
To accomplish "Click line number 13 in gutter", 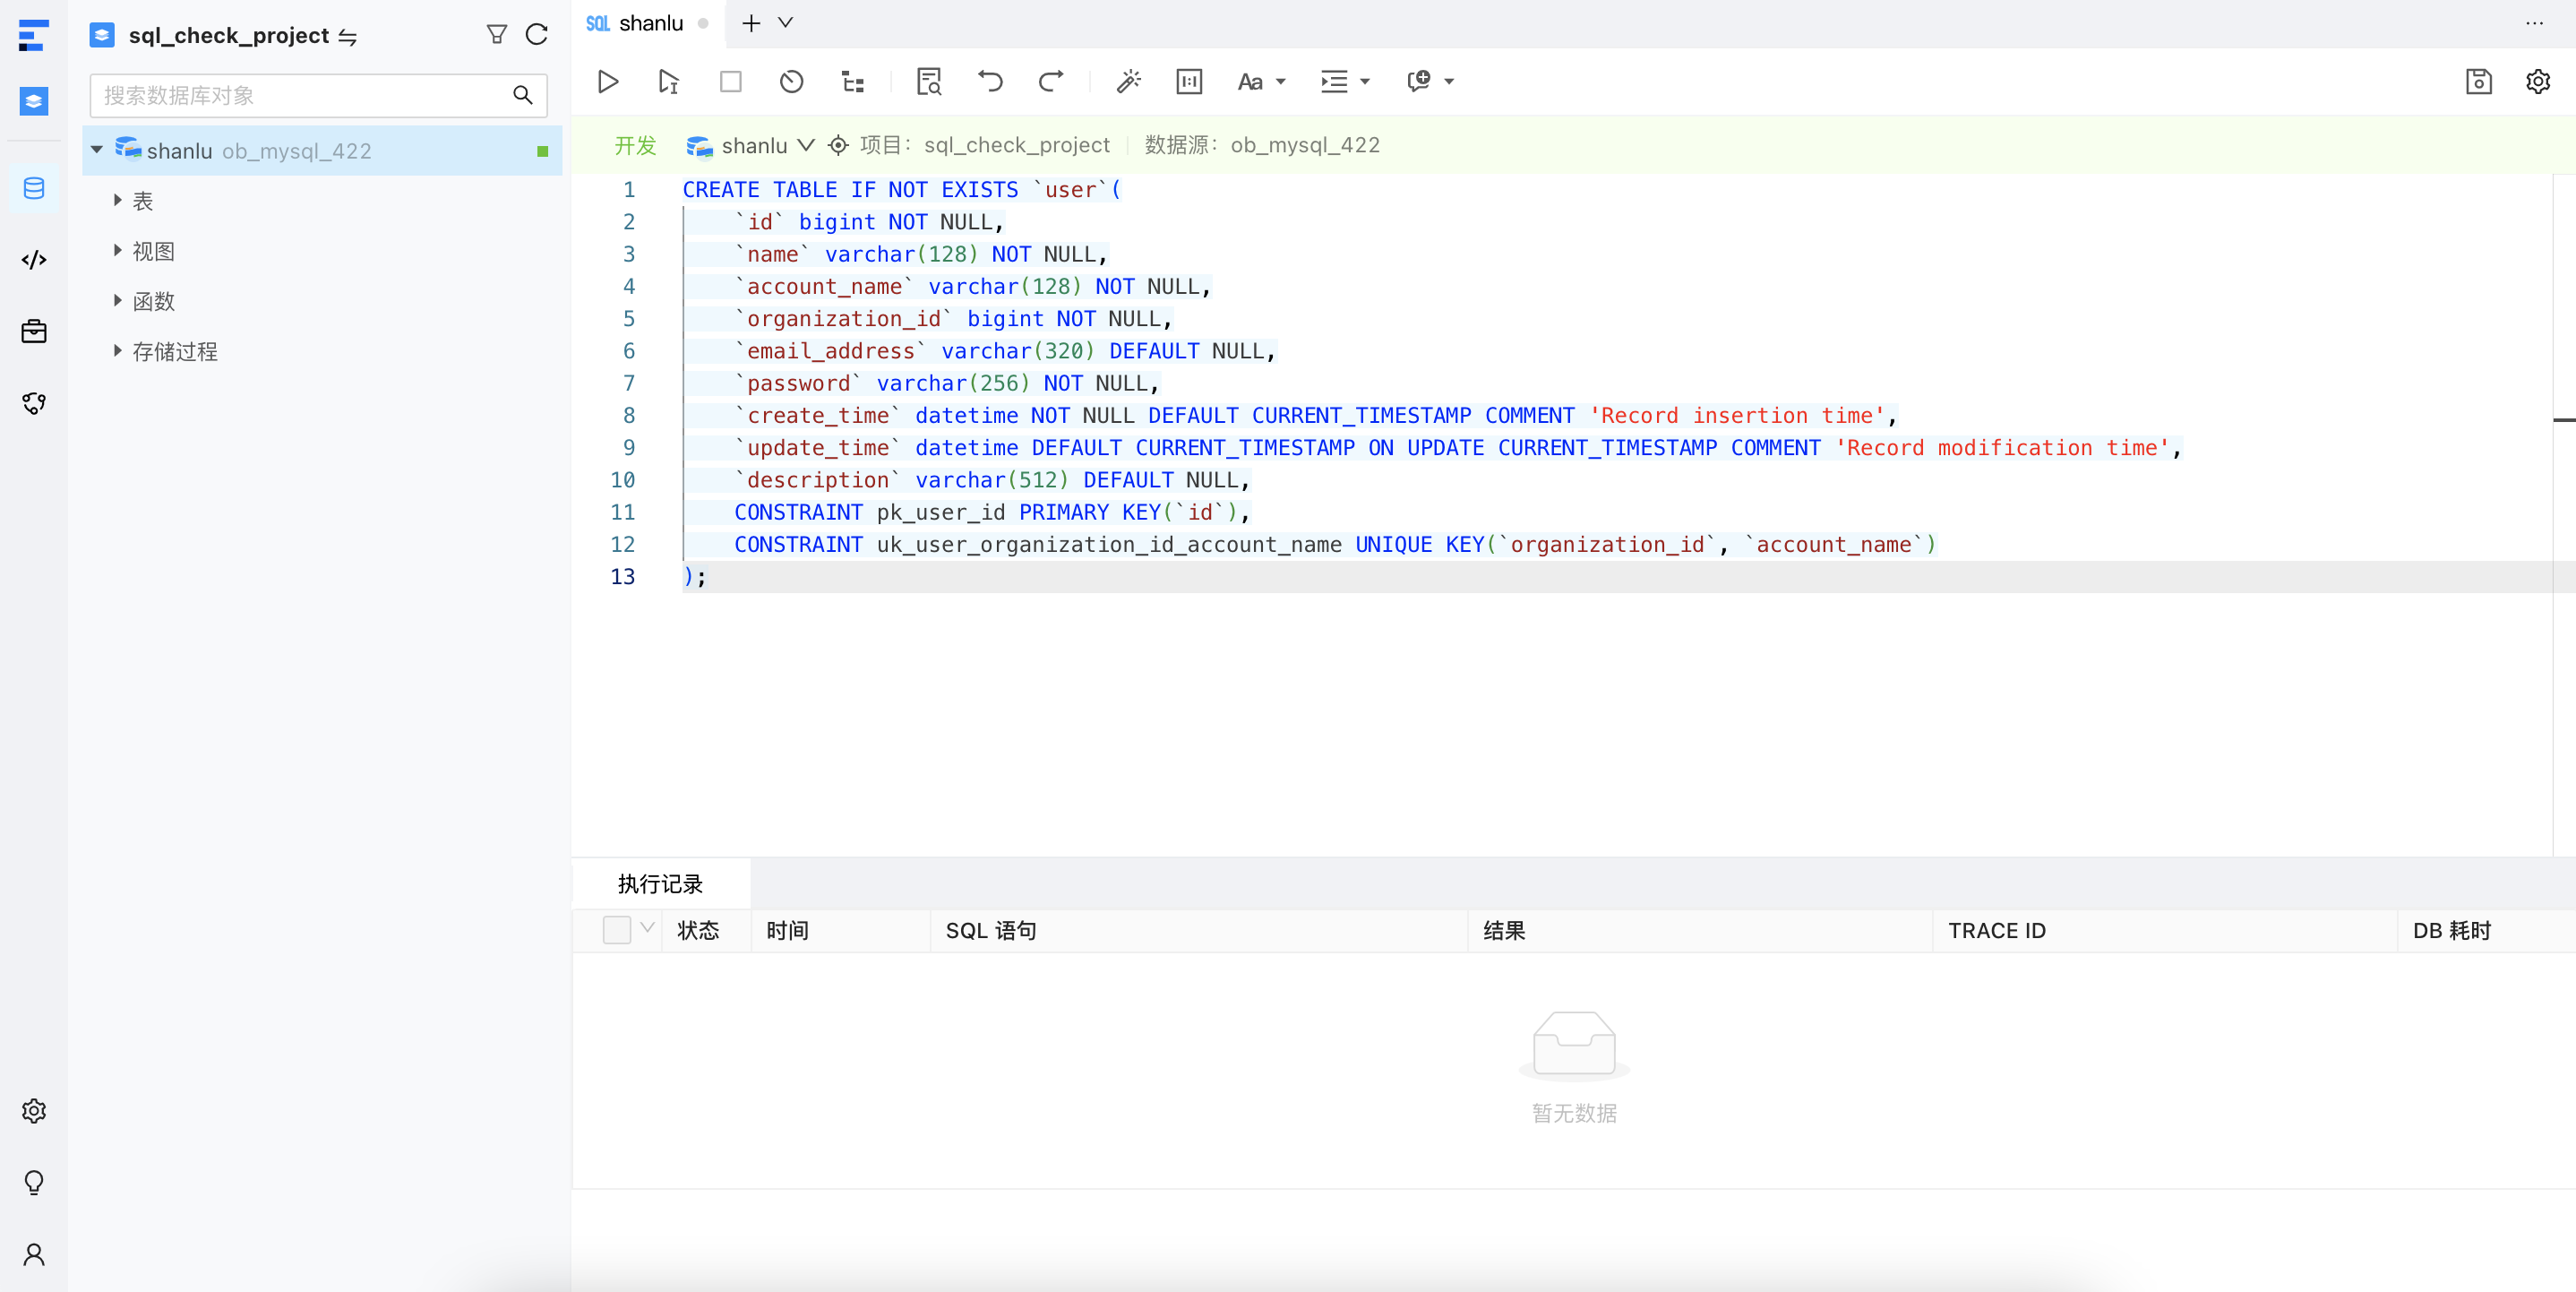I will click(x=622, y=577).
